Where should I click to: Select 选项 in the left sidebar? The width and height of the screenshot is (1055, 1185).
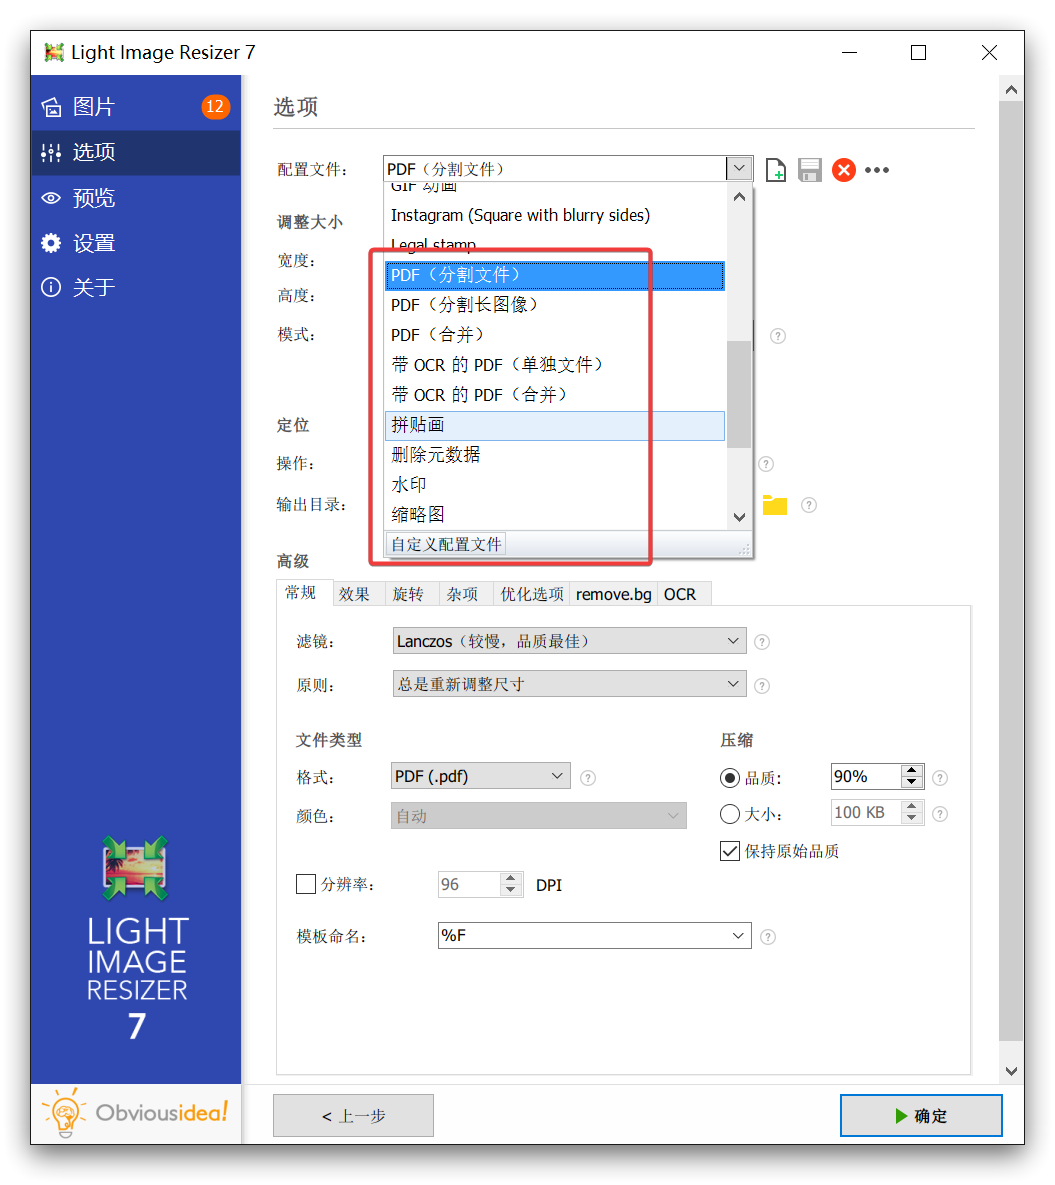136,153
